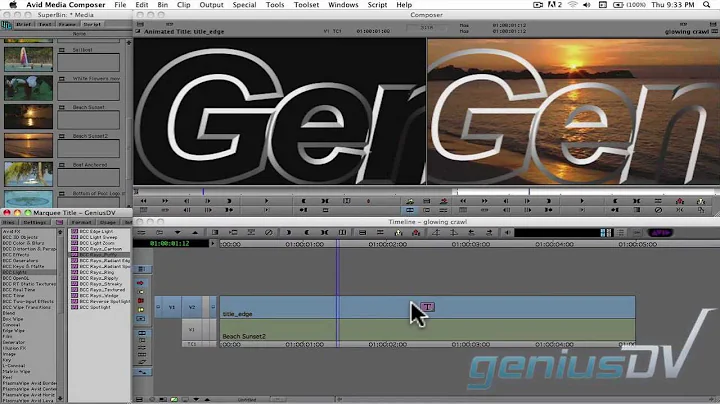Click the Beach Sunset script text box
The width and height of the screenshot is (720, 404).
click(89, 120)
